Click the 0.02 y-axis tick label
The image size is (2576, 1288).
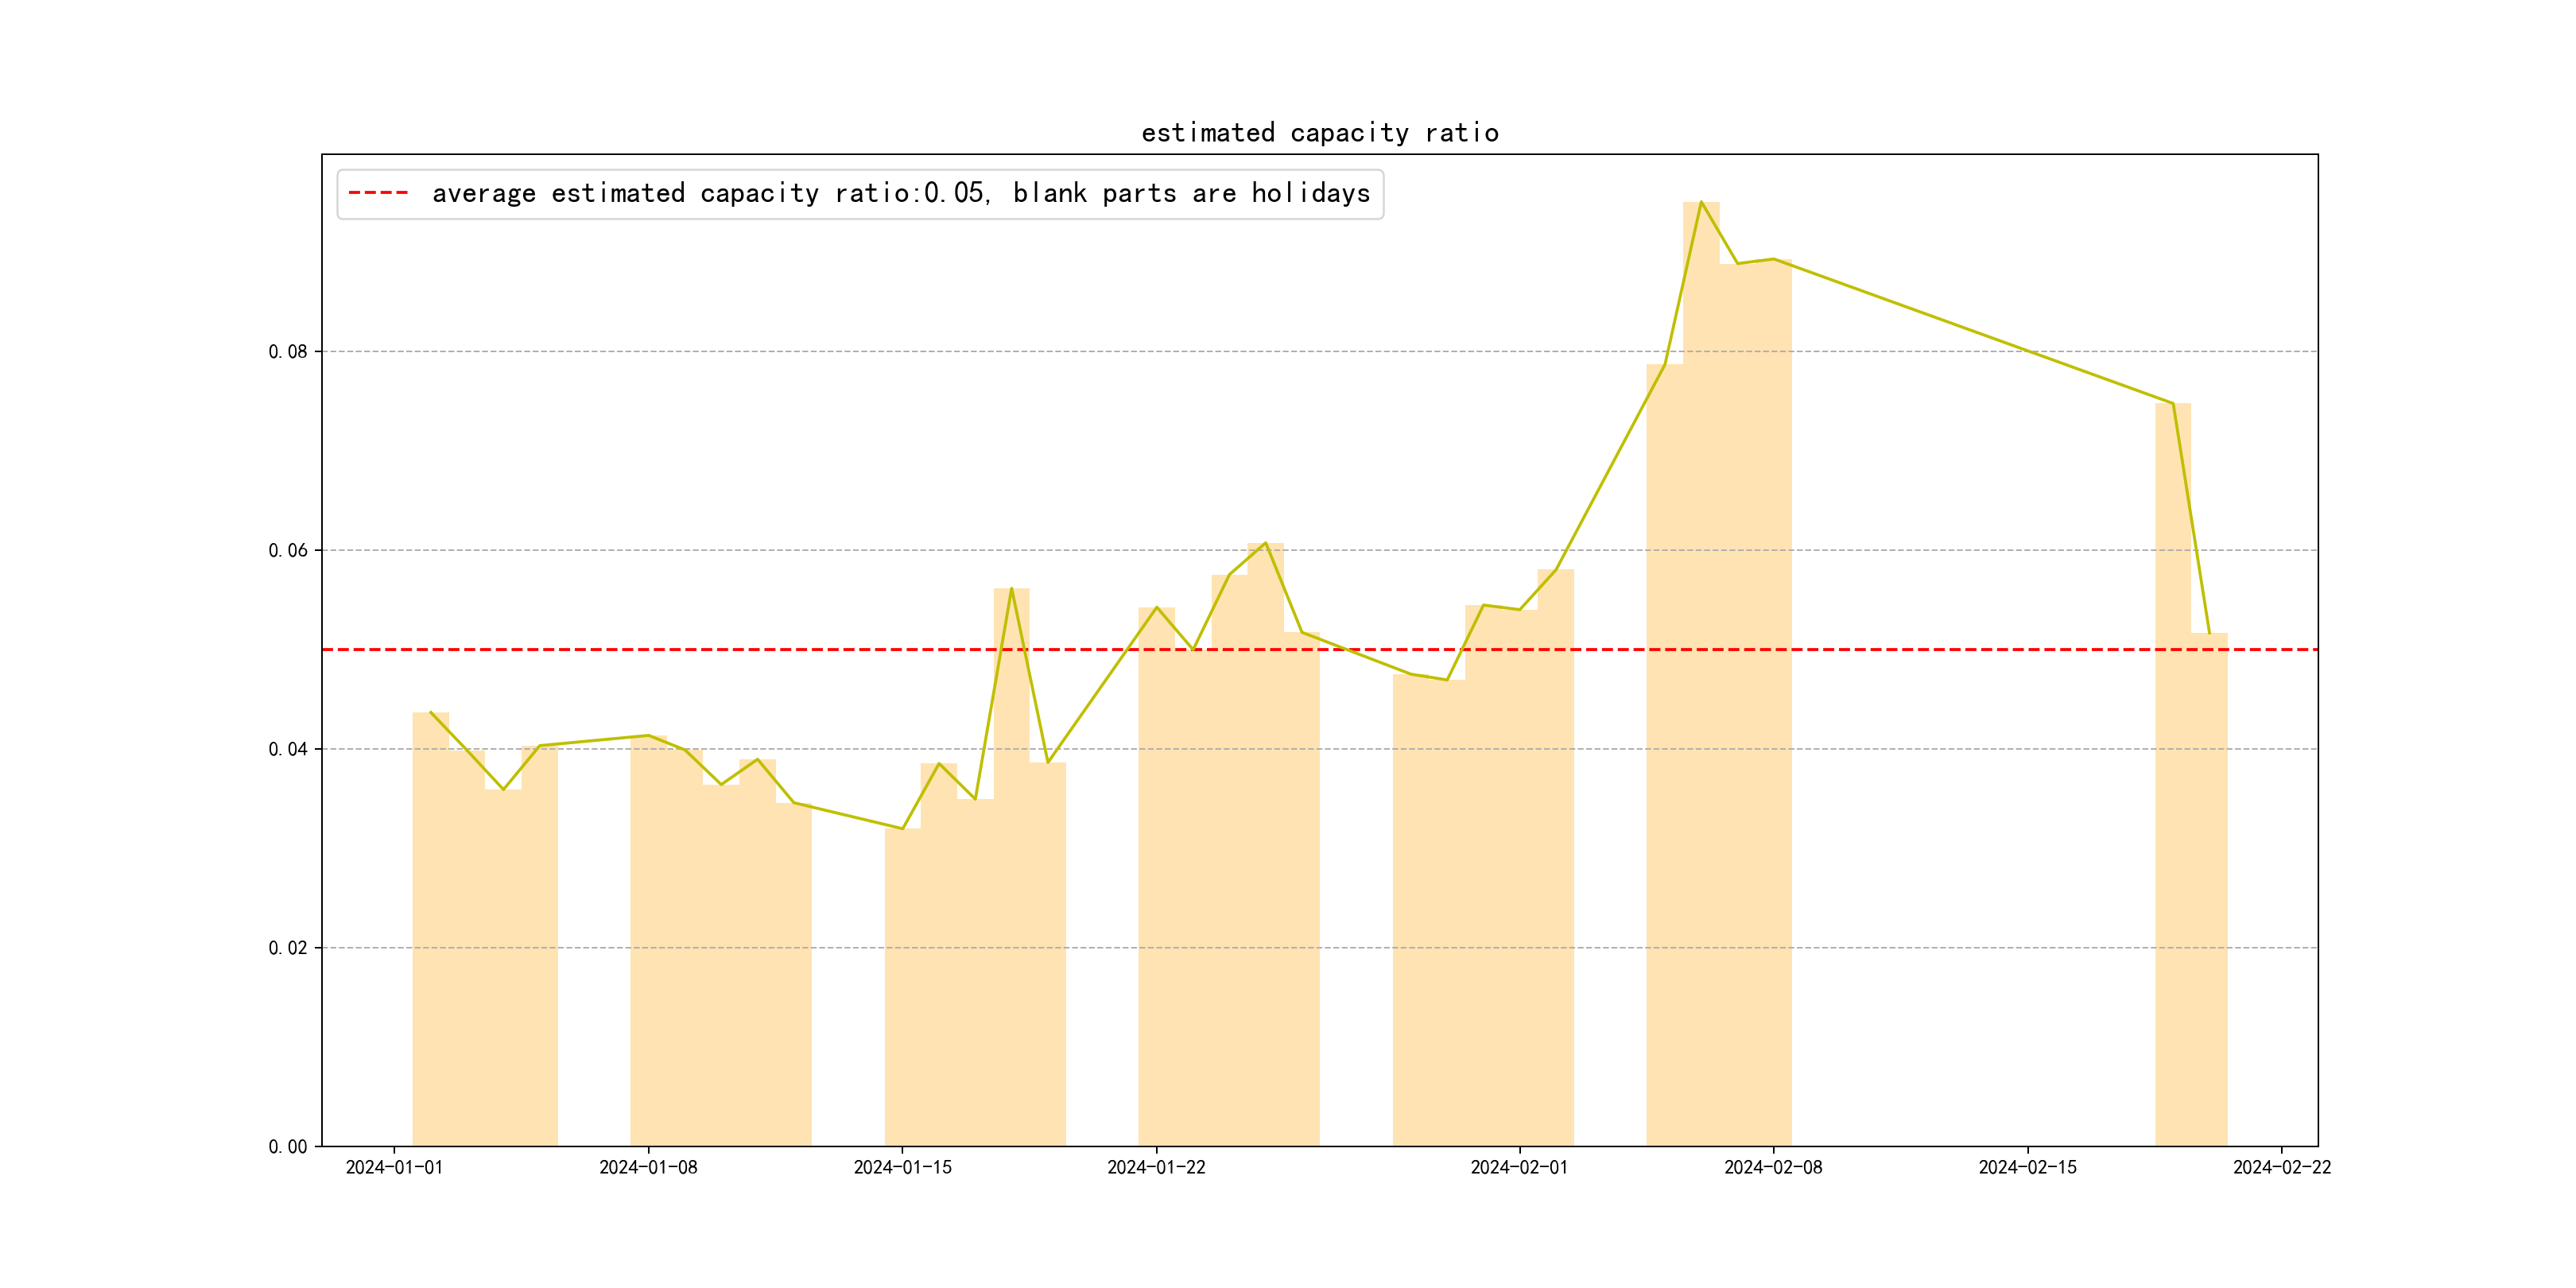click(288, 948)
